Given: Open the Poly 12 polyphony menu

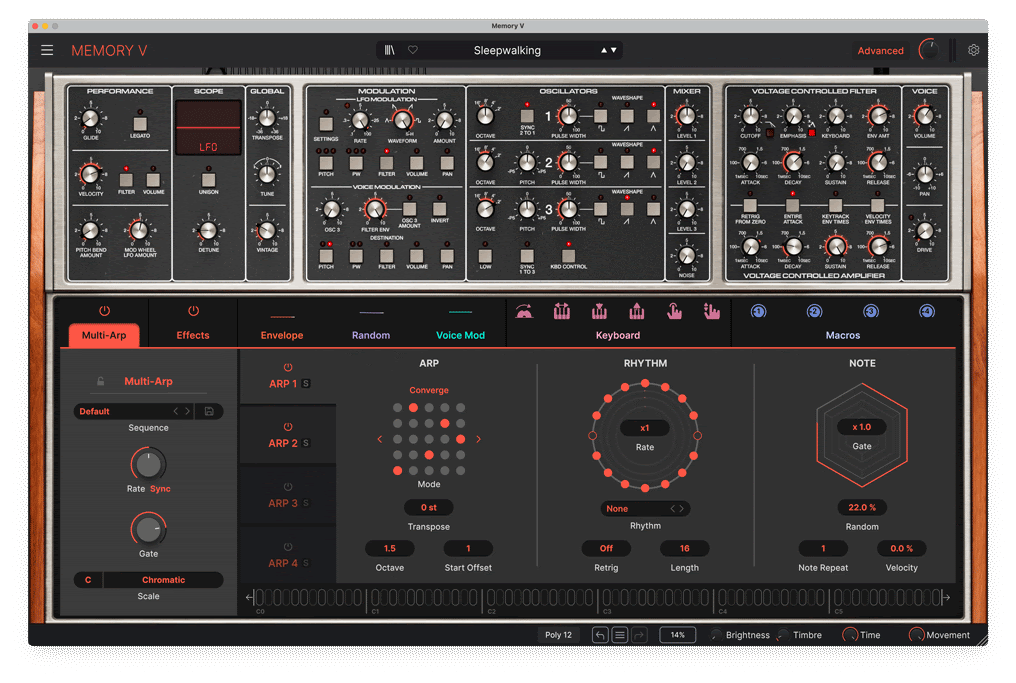Looking at the screenshot, I should pos(559,635).
